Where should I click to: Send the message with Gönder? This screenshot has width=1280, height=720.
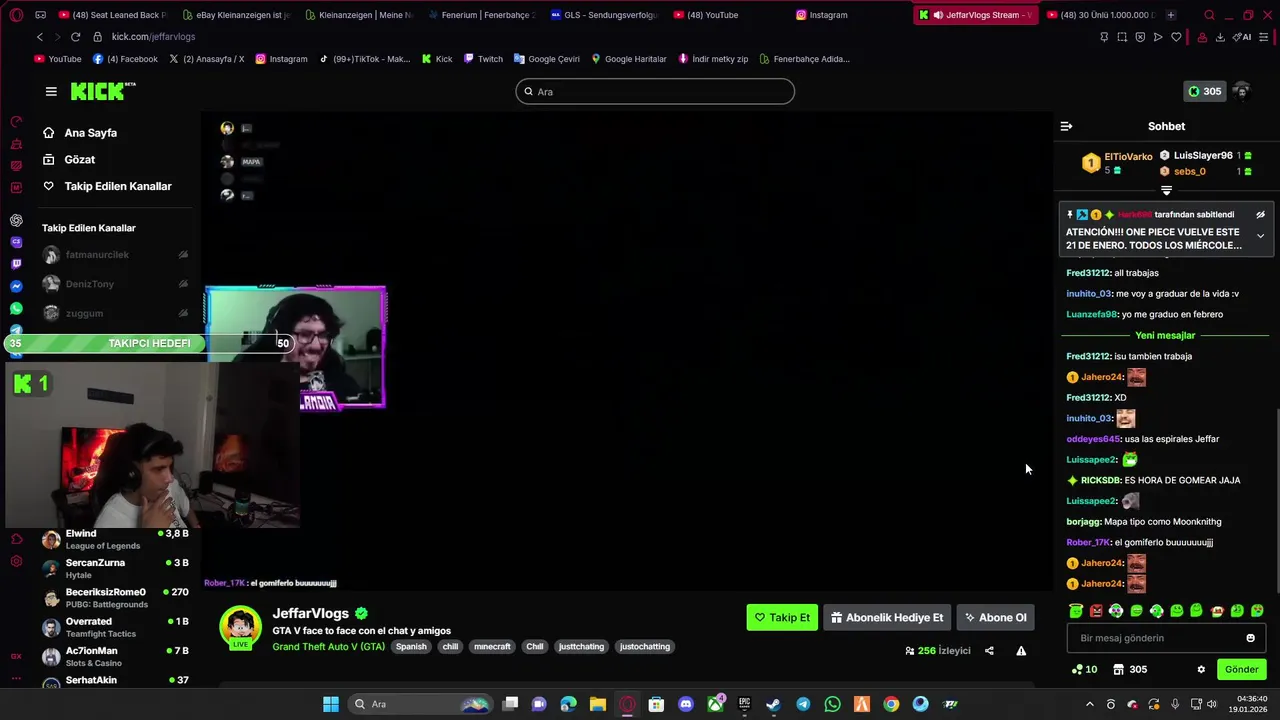1242,669
